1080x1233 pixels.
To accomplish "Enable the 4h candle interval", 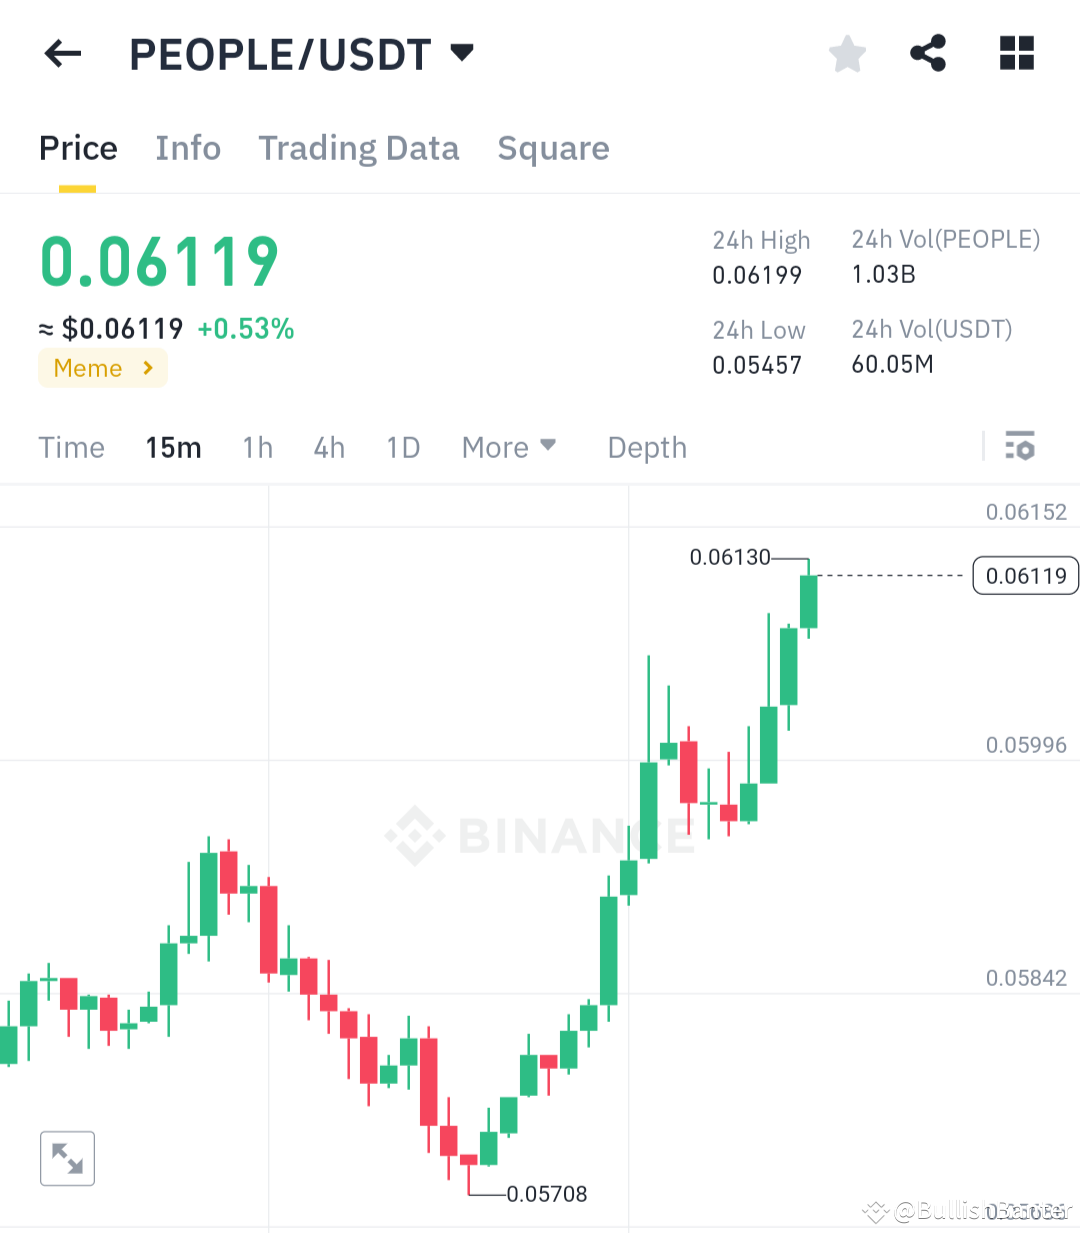I will (329, 447).
